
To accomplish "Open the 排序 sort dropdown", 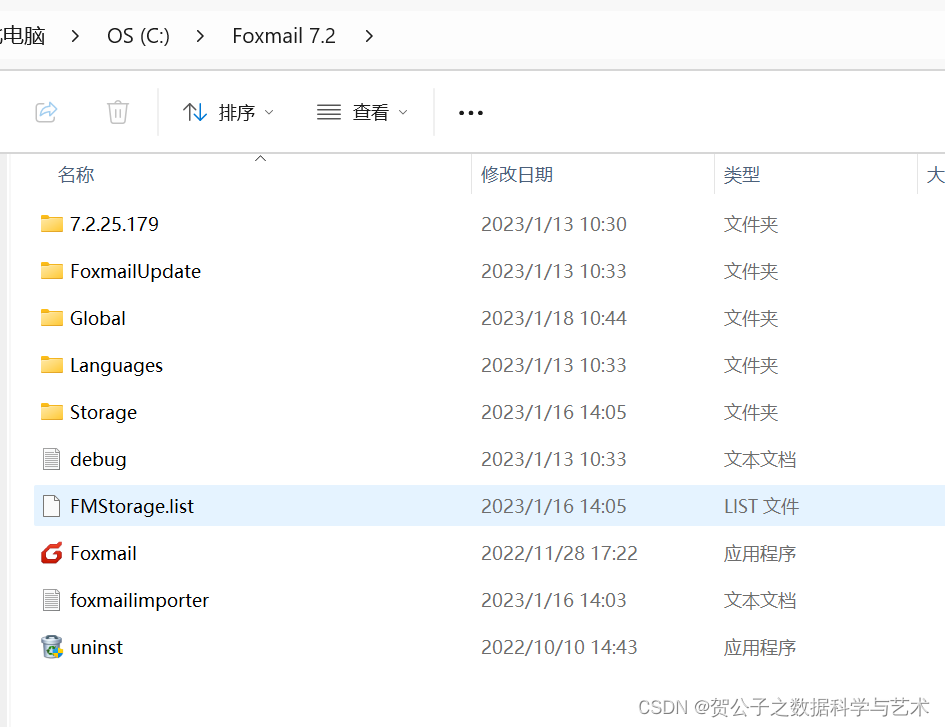I will coord(228,112).
